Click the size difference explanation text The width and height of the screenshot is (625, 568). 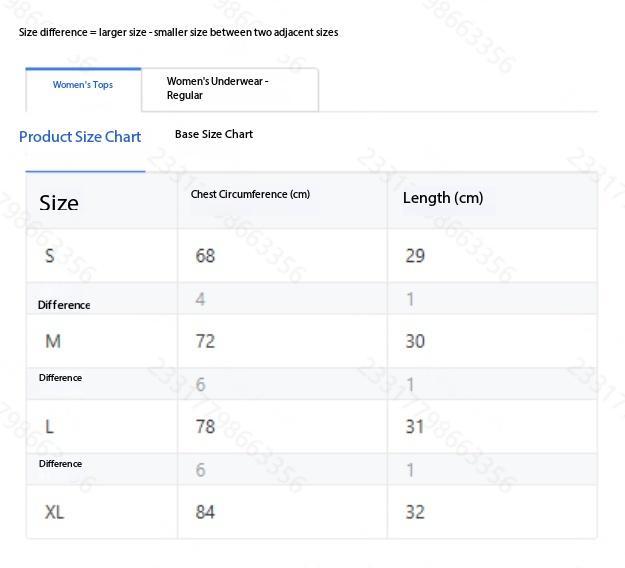(x=179, y=32)
